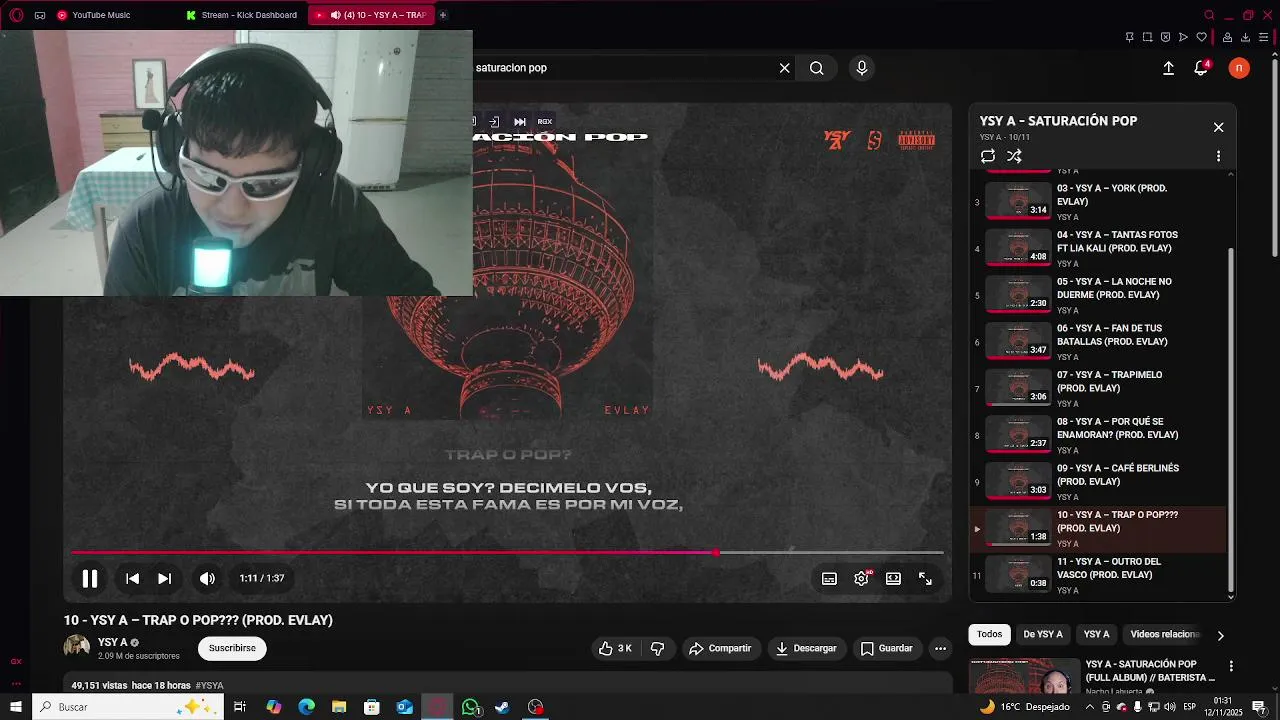
Task: Enter fullscreen mode in the video player
Action: tap(925, 579)
